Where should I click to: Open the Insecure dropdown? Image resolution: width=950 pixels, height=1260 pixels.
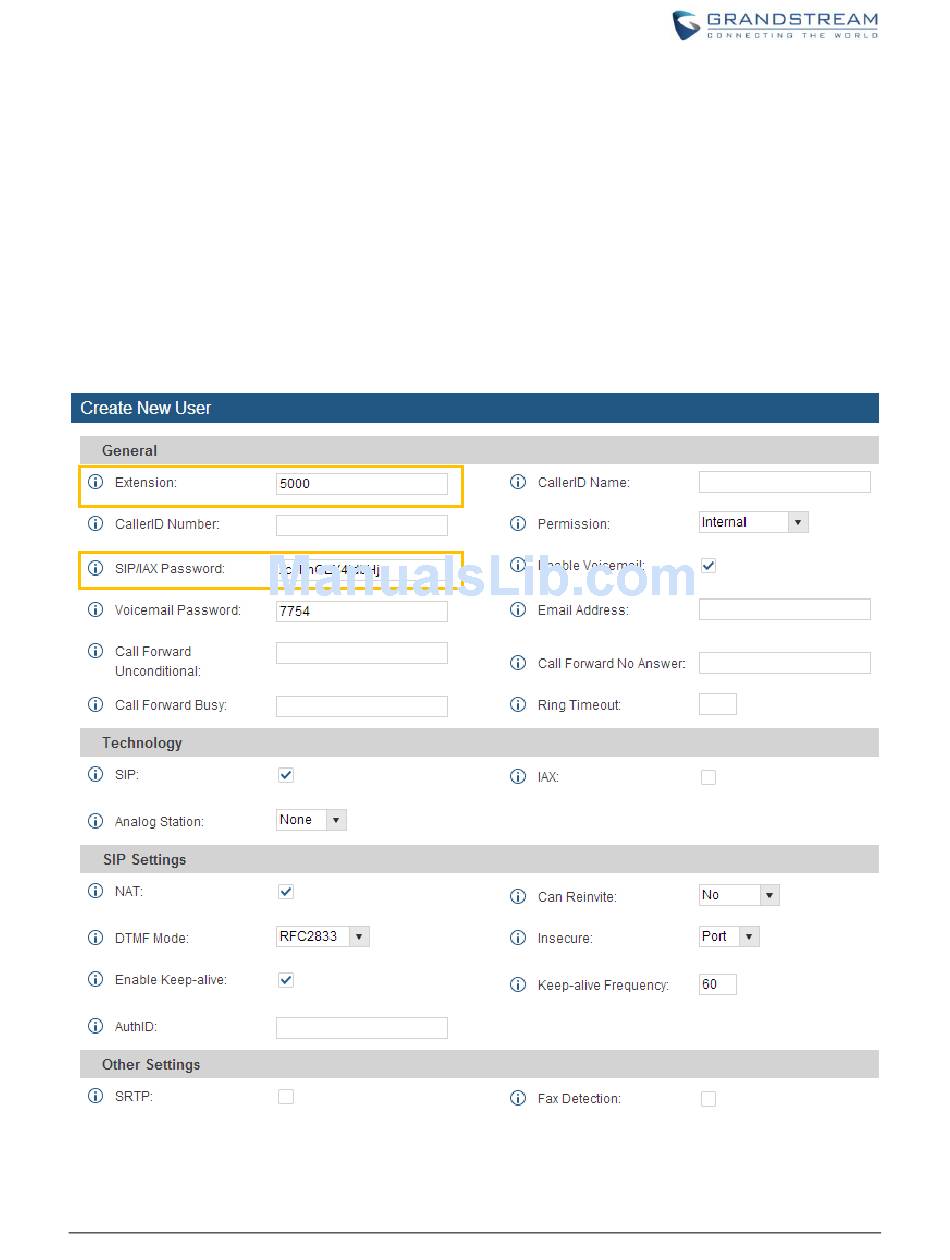[729, 937]
